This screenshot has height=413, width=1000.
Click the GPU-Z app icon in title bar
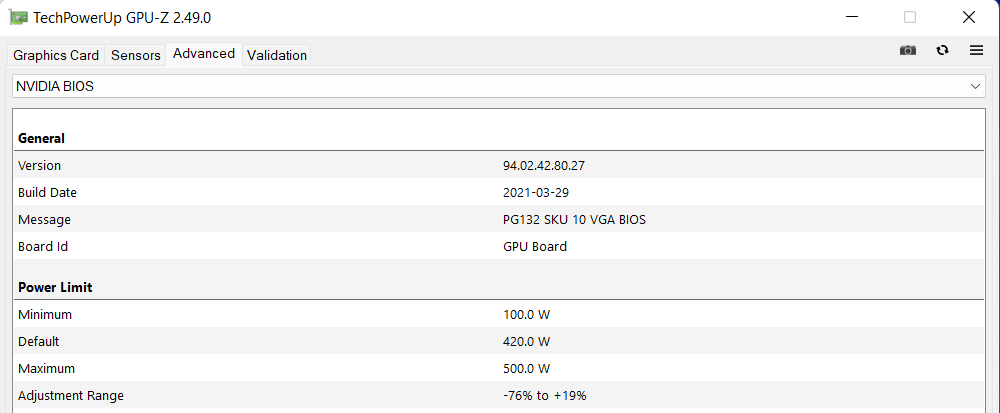click(x=18, y=17)
